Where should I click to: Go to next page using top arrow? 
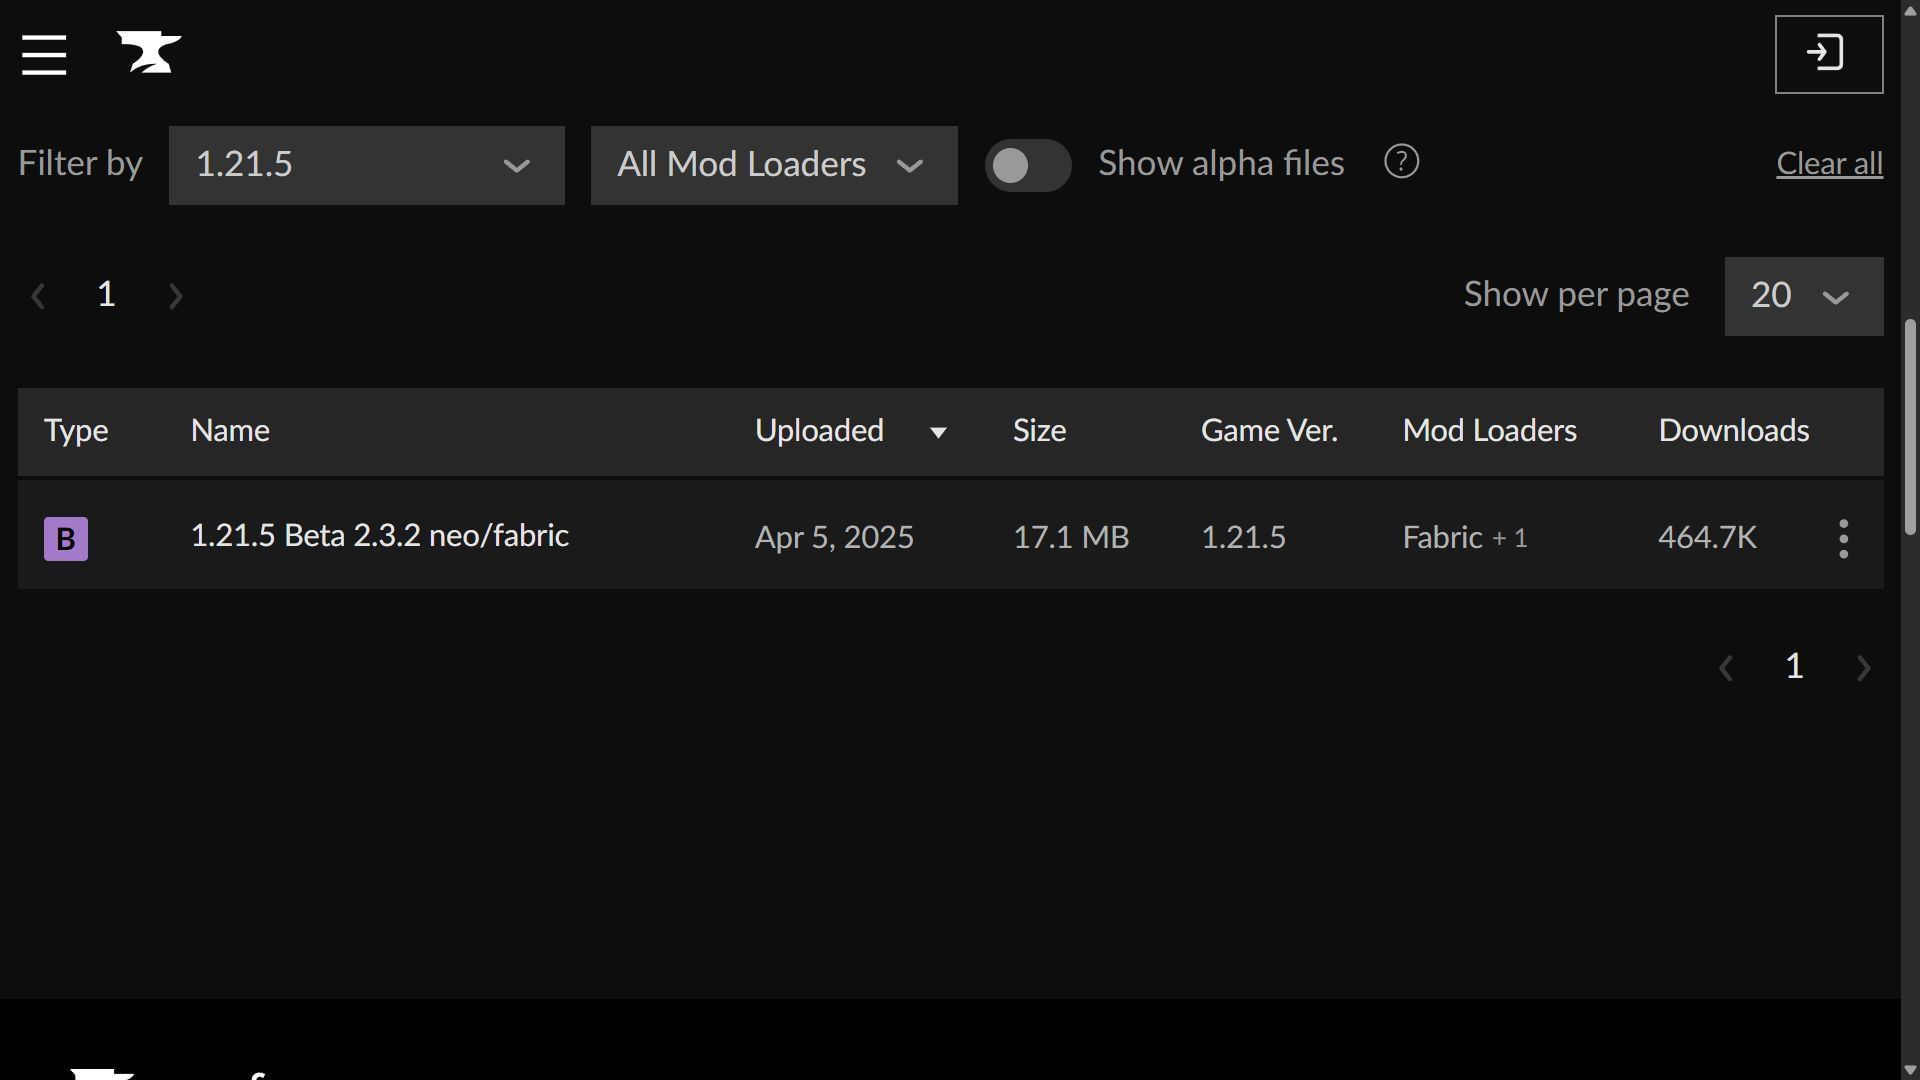pyautogui.click(x=176, y=296)
